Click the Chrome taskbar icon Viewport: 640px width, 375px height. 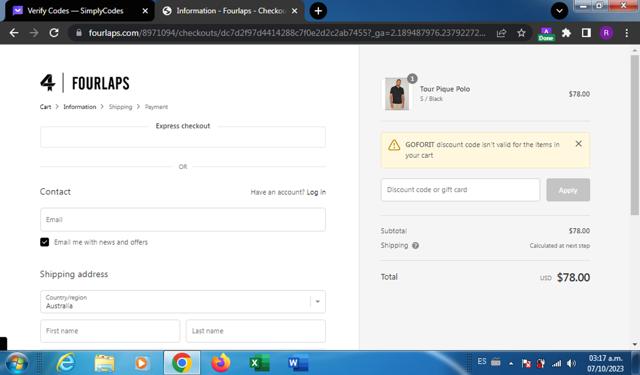tap(182, 363)
